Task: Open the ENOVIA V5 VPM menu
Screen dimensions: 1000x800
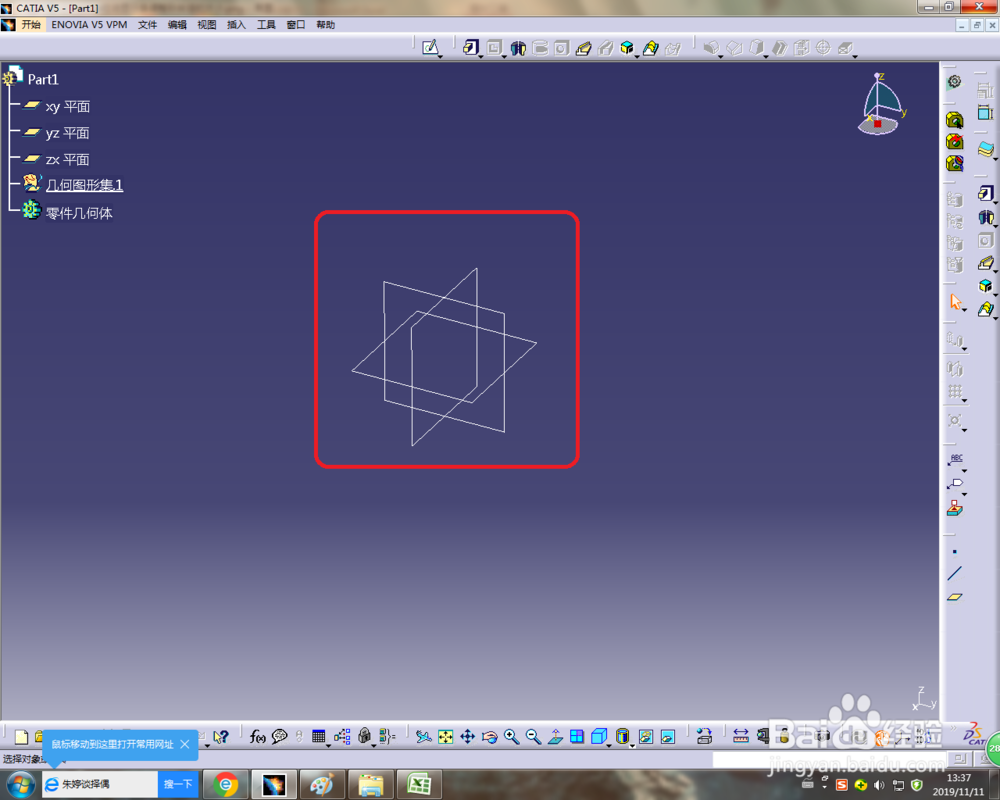Action: 89,25
